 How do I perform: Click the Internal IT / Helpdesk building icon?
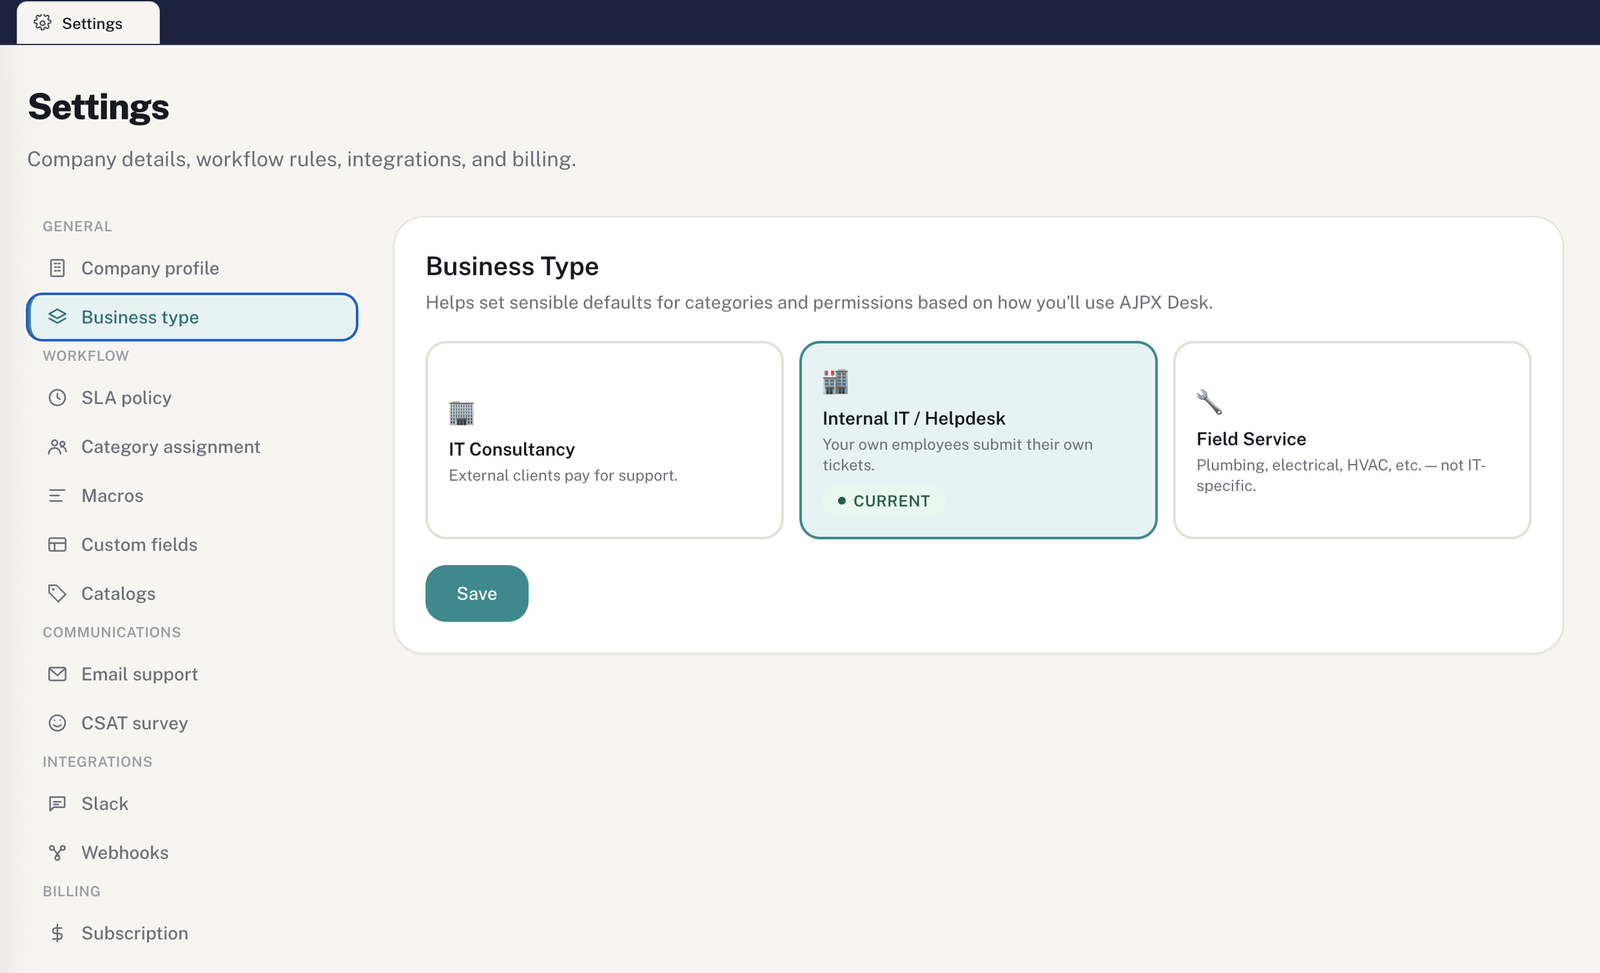pyautogui.click(x=835, y=381)
